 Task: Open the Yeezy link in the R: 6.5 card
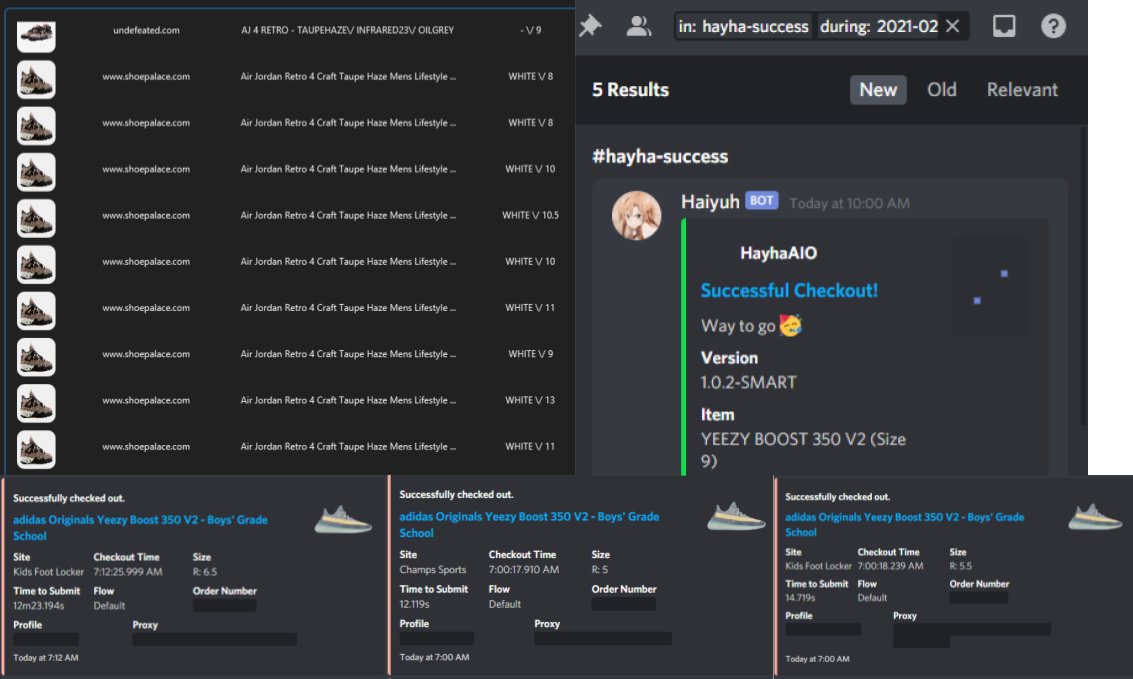pos(140,527)
